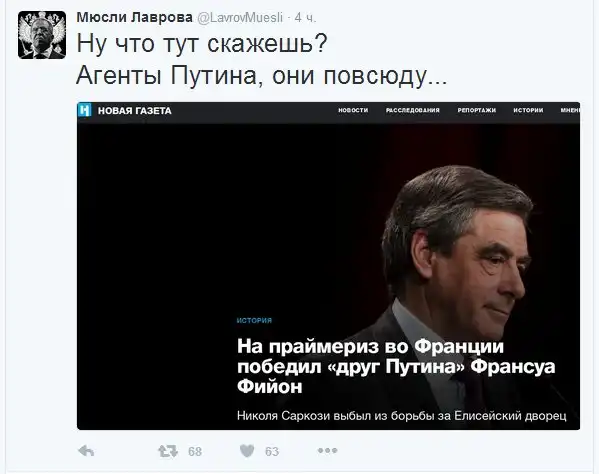The width and height of the screenshot is (599, 474).
Task: Open the Мюсли Лаврова display name link
Action: click(x=134, y=18)
